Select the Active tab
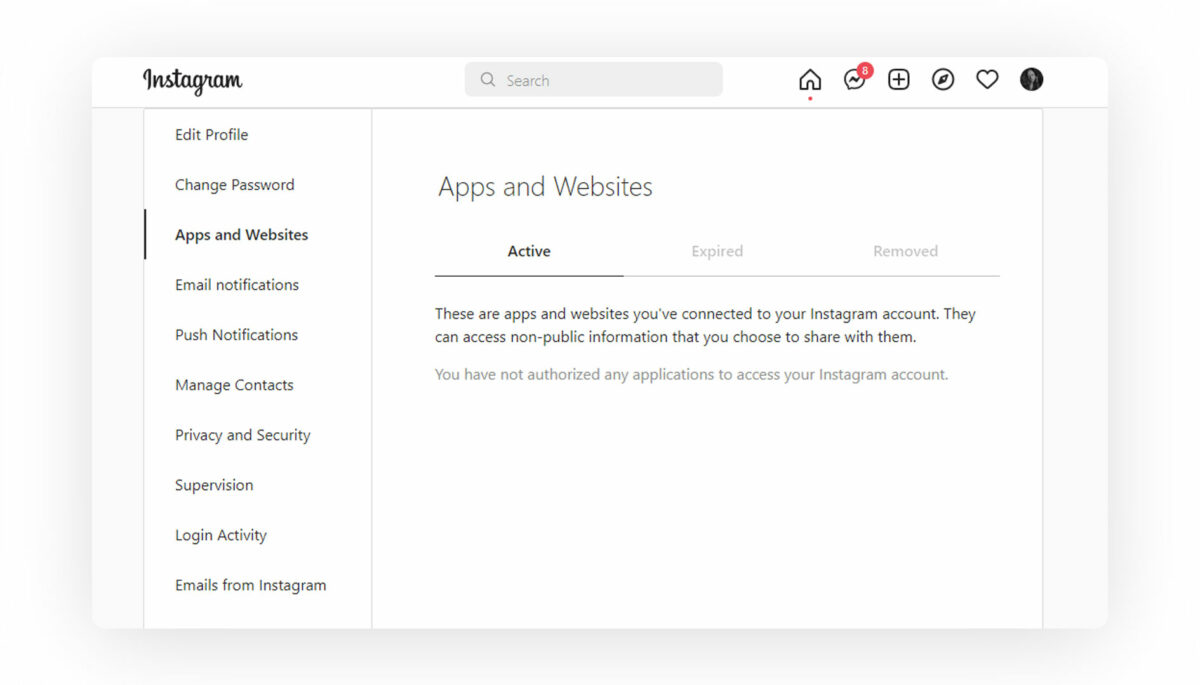The image size is (1200, 685). click(x=528, y=251)
